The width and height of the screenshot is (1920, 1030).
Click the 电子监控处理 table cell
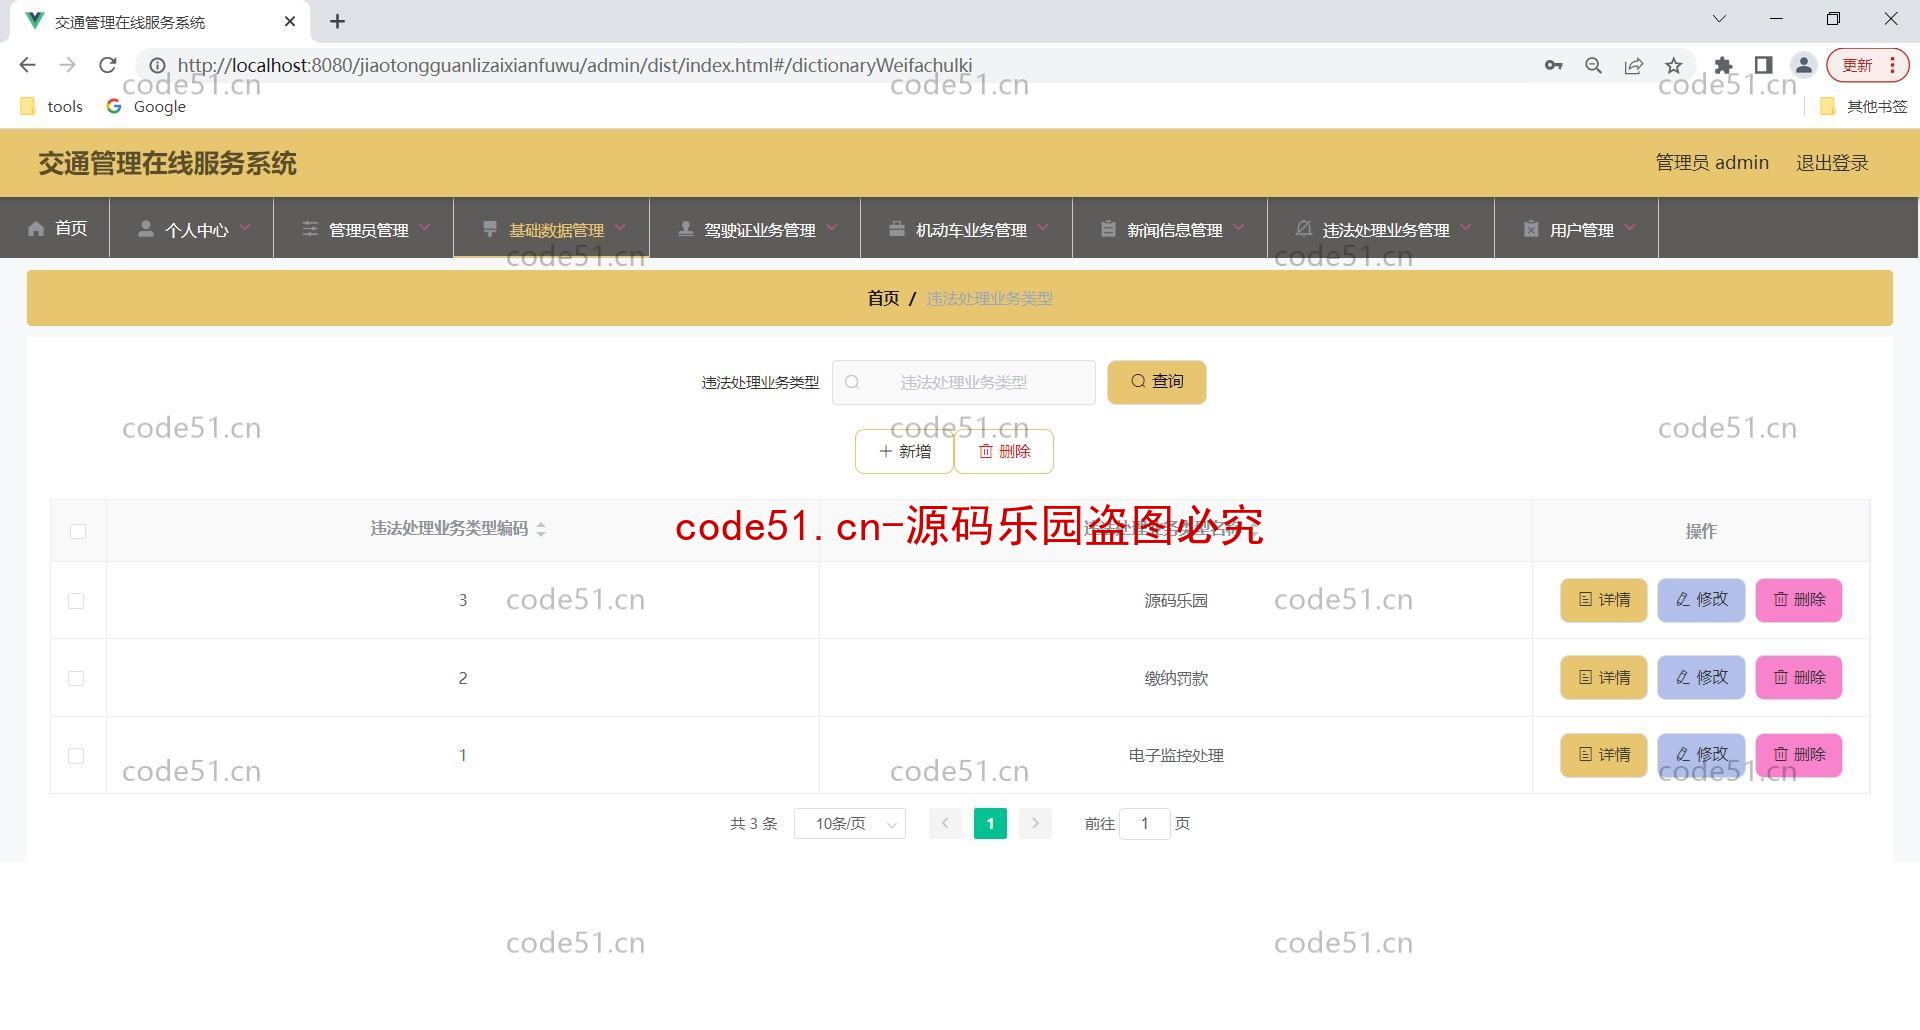pos(1176,756)
